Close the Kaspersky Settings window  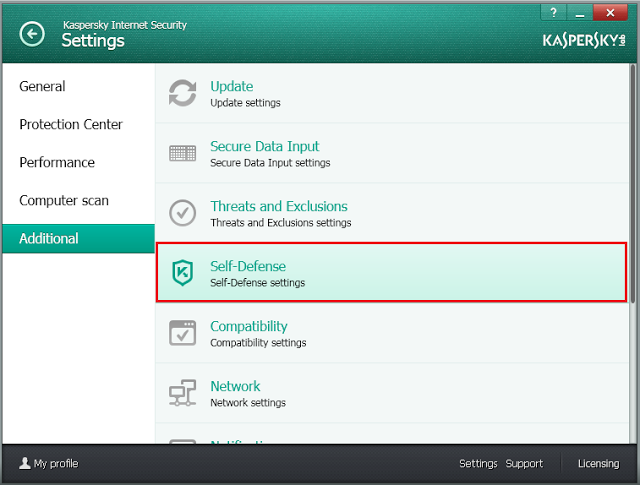(x=610, y=13)
